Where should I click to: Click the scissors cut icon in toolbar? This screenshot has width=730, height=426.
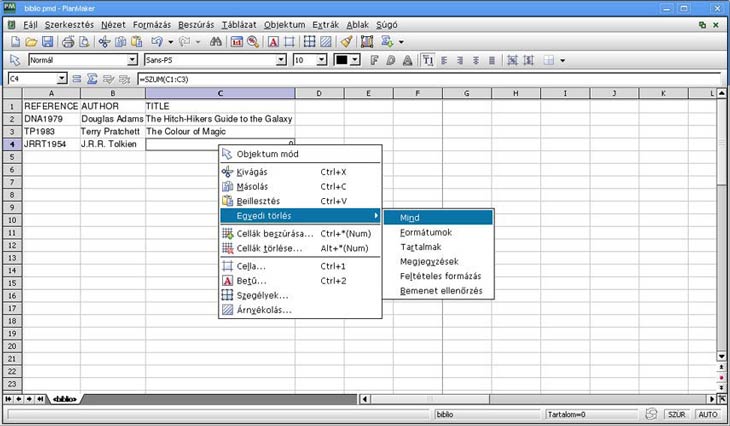(104, 42)
